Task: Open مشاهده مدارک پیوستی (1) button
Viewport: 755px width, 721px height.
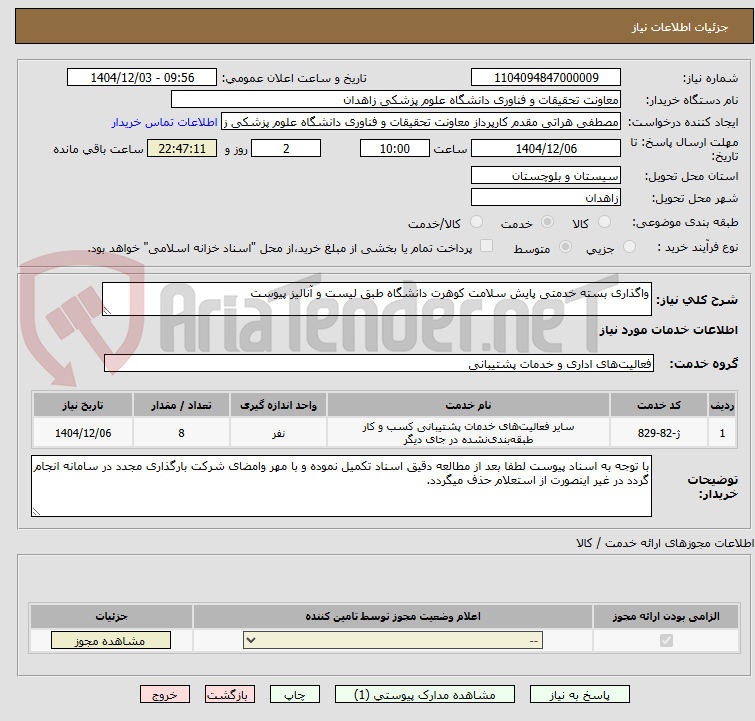Action: [425, 695]
